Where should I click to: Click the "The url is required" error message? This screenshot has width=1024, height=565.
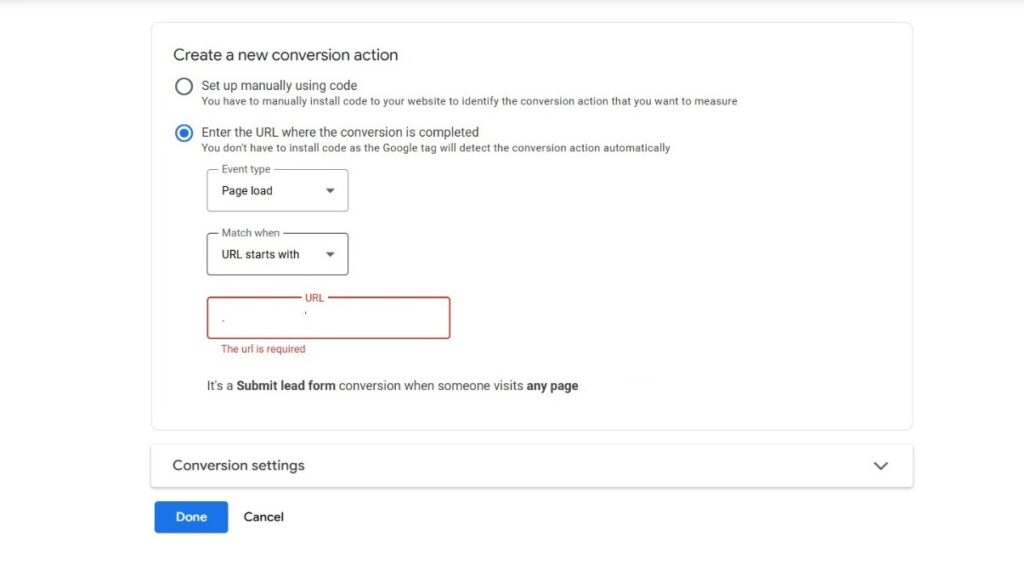point(263,350)
